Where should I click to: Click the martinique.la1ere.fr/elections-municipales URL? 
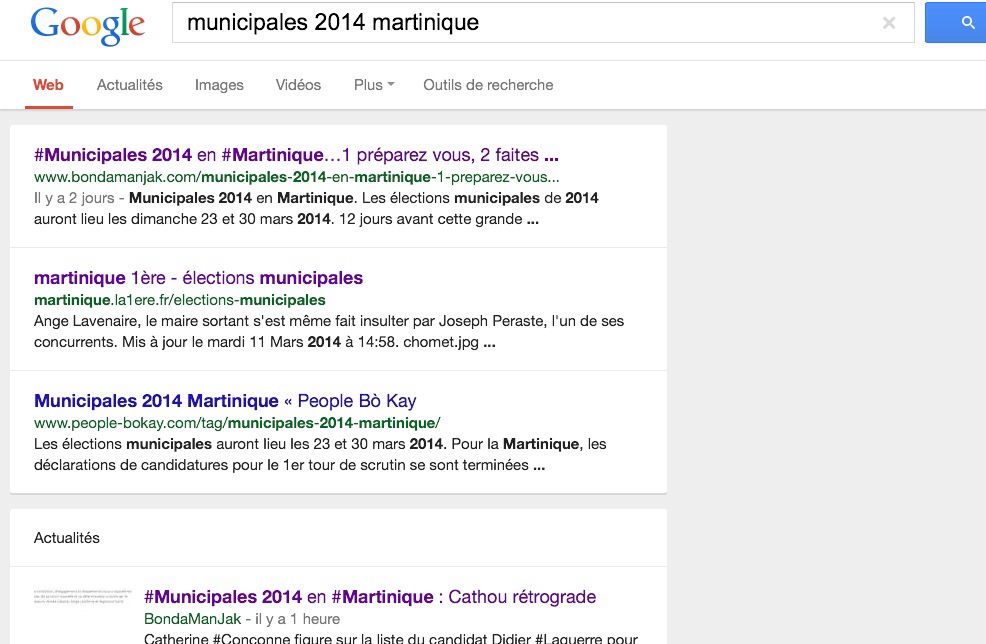tap(180, 300)
